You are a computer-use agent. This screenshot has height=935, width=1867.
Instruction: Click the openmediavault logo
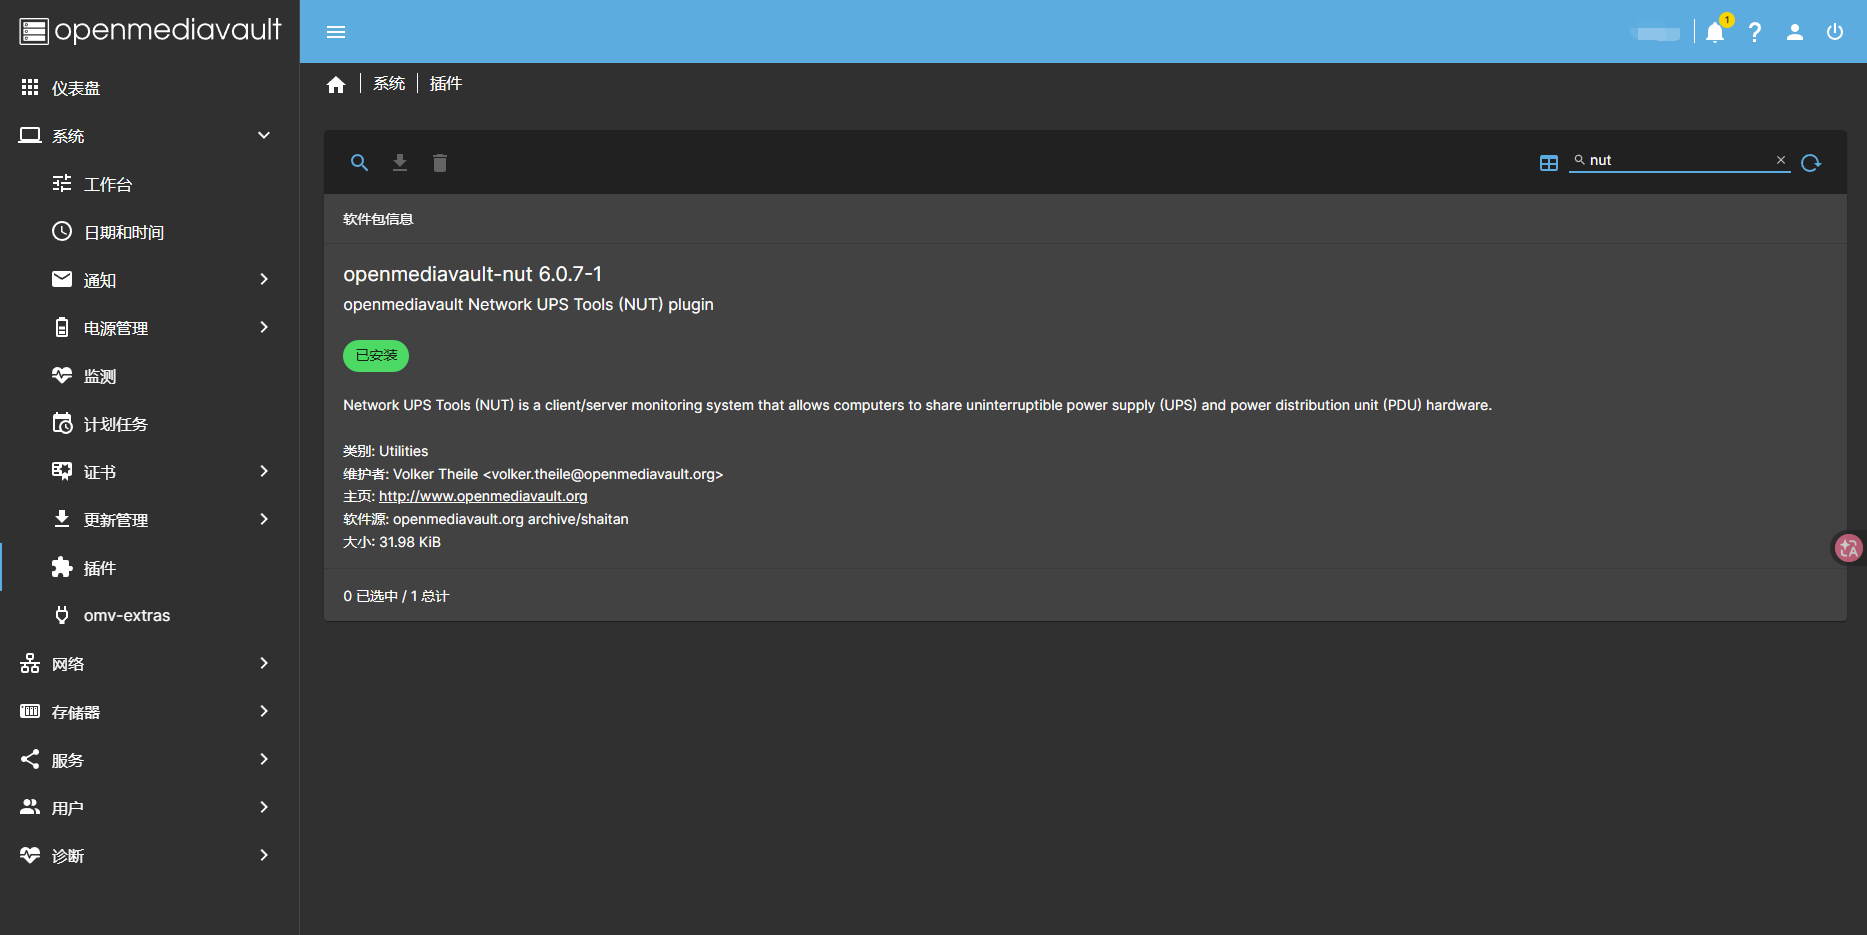click(150, 31)
